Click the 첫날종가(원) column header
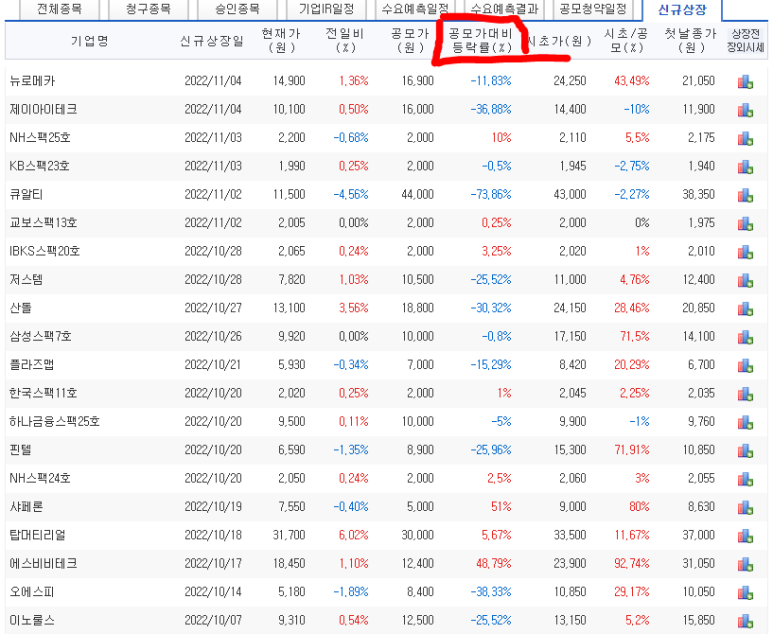The image size is (773, 634). point(690,40)
